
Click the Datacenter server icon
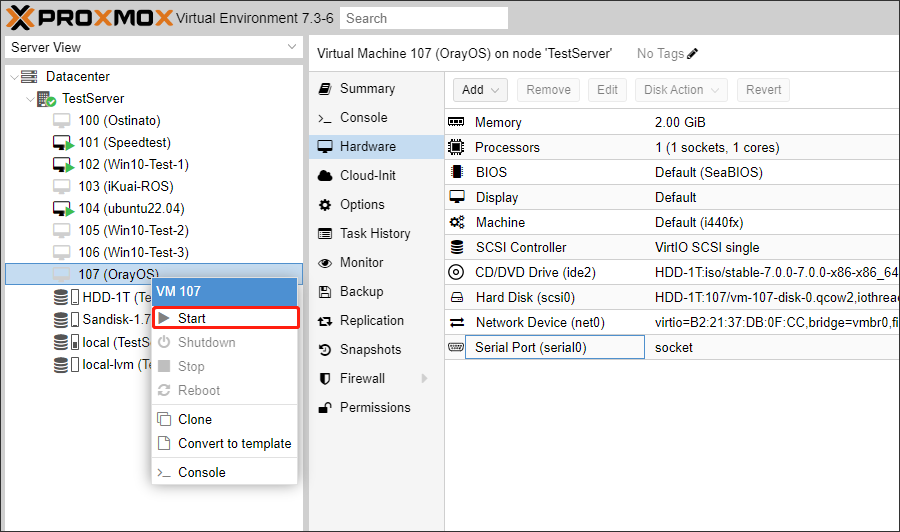click(x=29, y=76)
